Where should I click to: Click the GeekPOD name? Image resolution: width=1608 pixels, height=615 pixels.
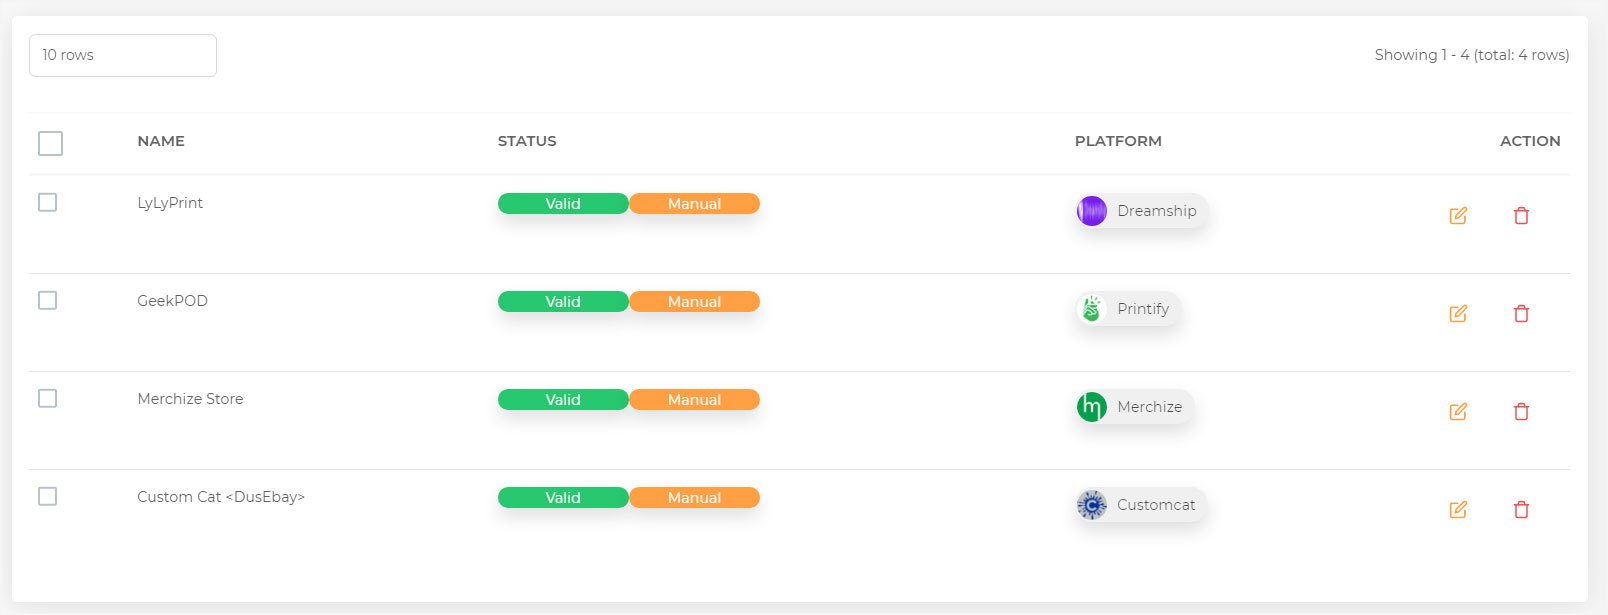pyautogui.click(x=172, y=301)
